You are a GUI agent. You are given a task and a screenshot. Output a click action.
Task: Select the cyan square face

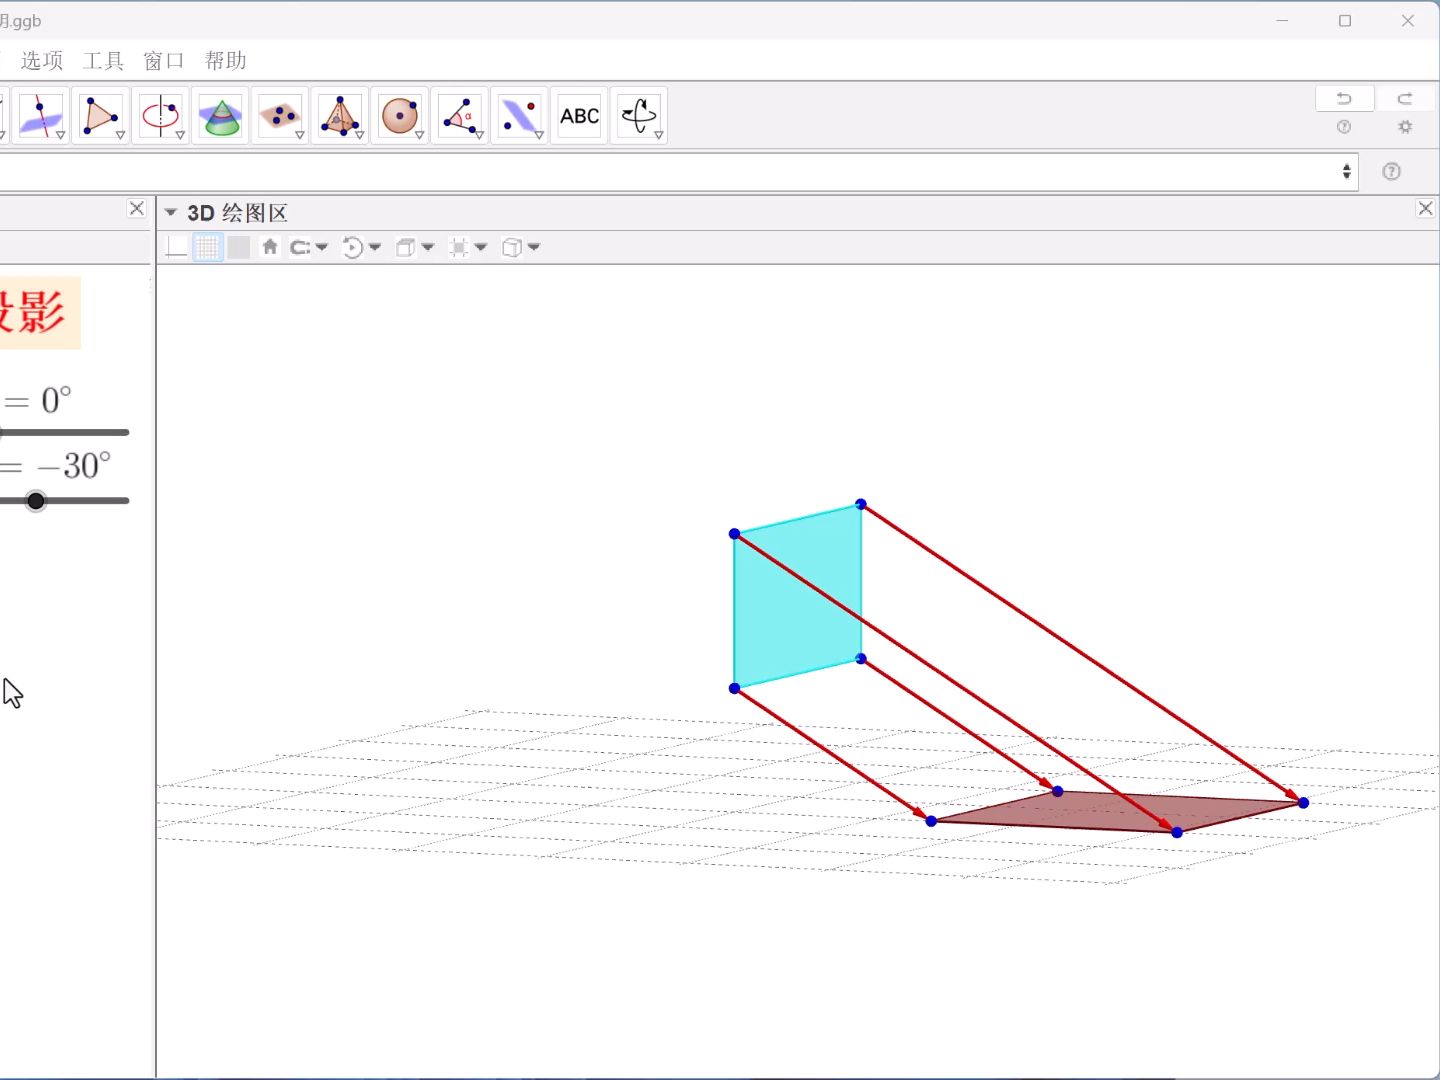click(x=797, y=597)
